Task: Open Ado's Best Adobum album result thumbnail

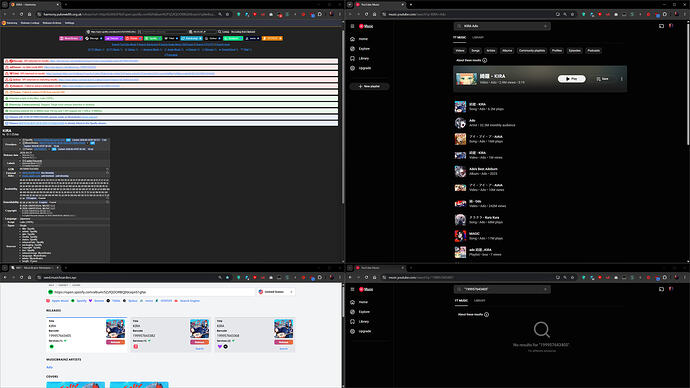Action: [x=460, y=171]
